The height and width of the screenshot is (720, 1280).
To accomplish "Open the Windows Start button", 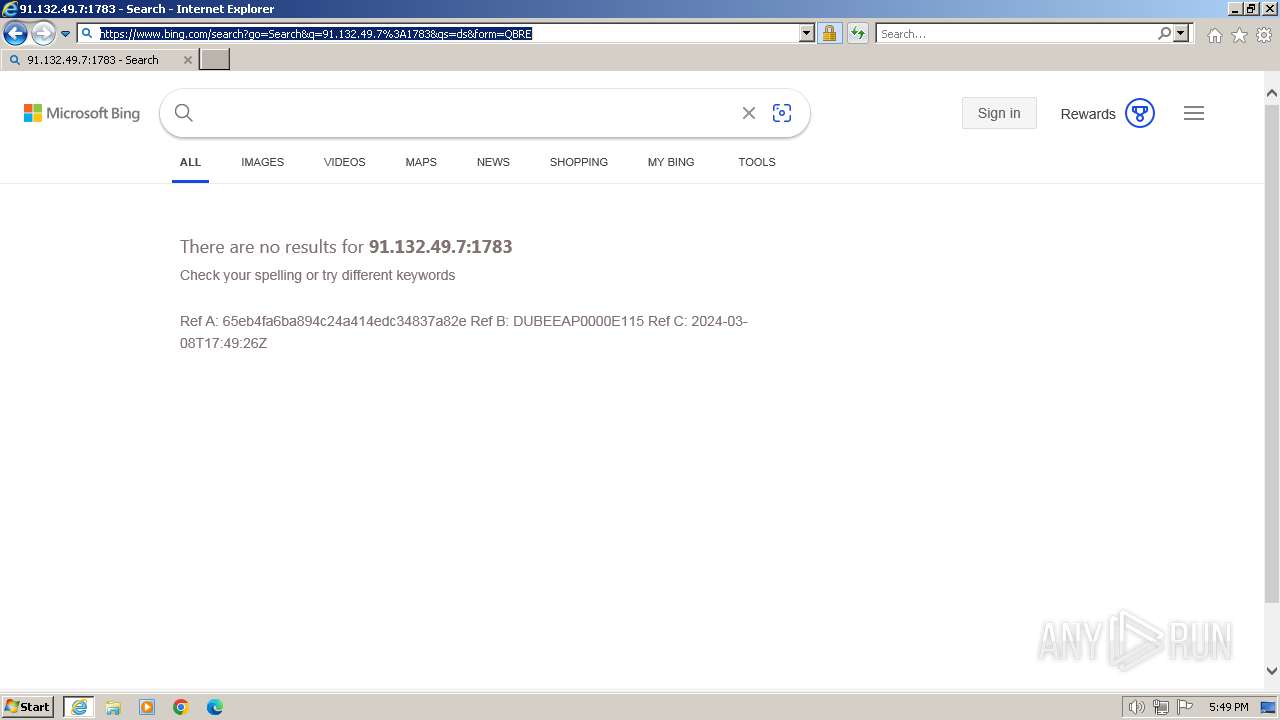I will [x=27, y=706].
